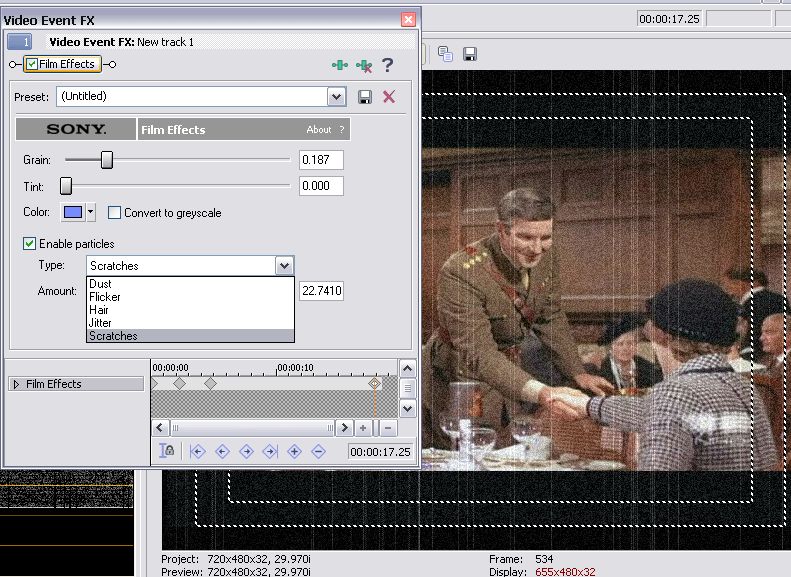Click the keyframe timecode field 00:00:17.25
791x577 pixels.
click(380, 452)
